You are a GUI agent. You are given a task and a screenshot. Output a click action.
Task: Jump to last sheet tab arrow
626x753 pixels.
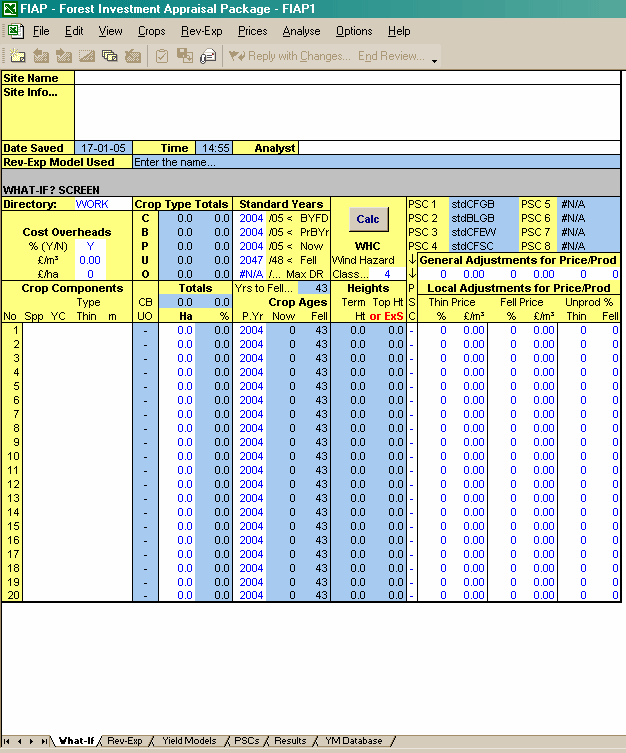[x=45, y=741]
